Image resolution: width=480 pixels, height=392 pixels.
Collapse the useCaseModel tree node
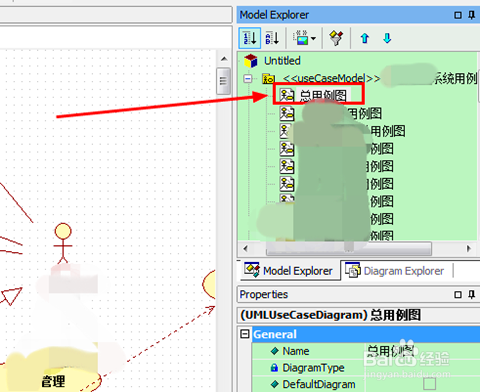(248, 79)
